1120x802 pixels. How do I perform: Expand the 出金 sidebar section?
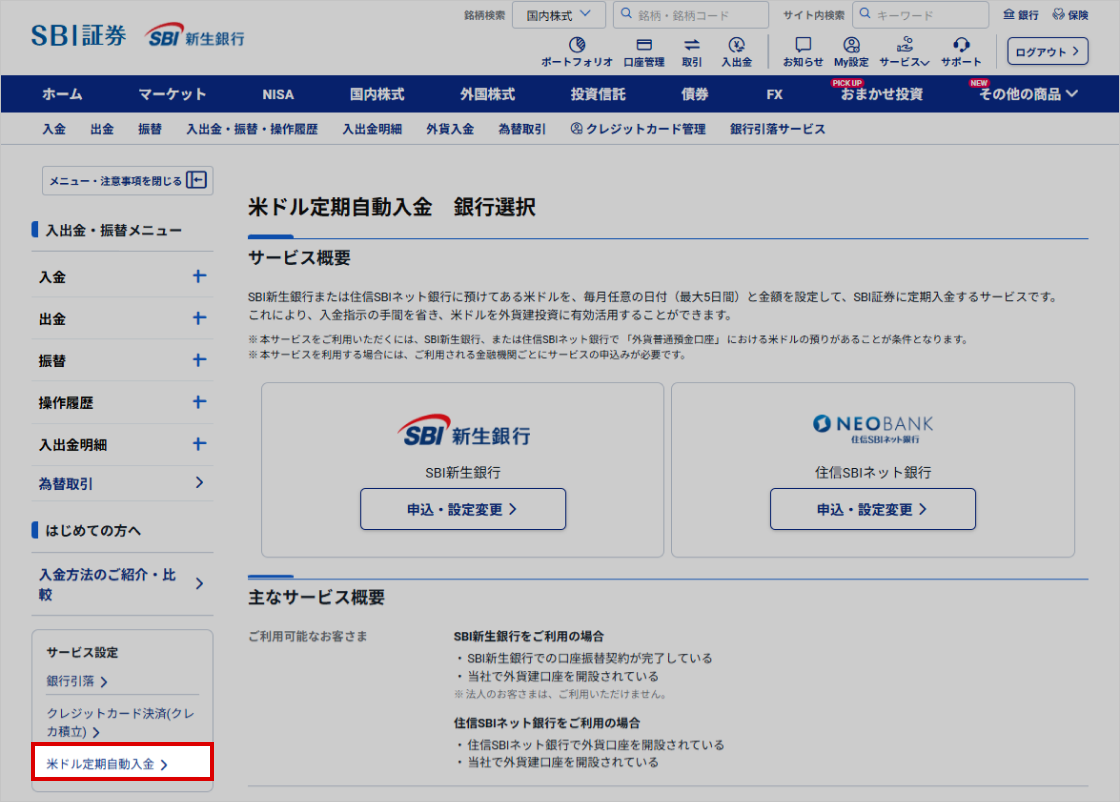(199, 319)
